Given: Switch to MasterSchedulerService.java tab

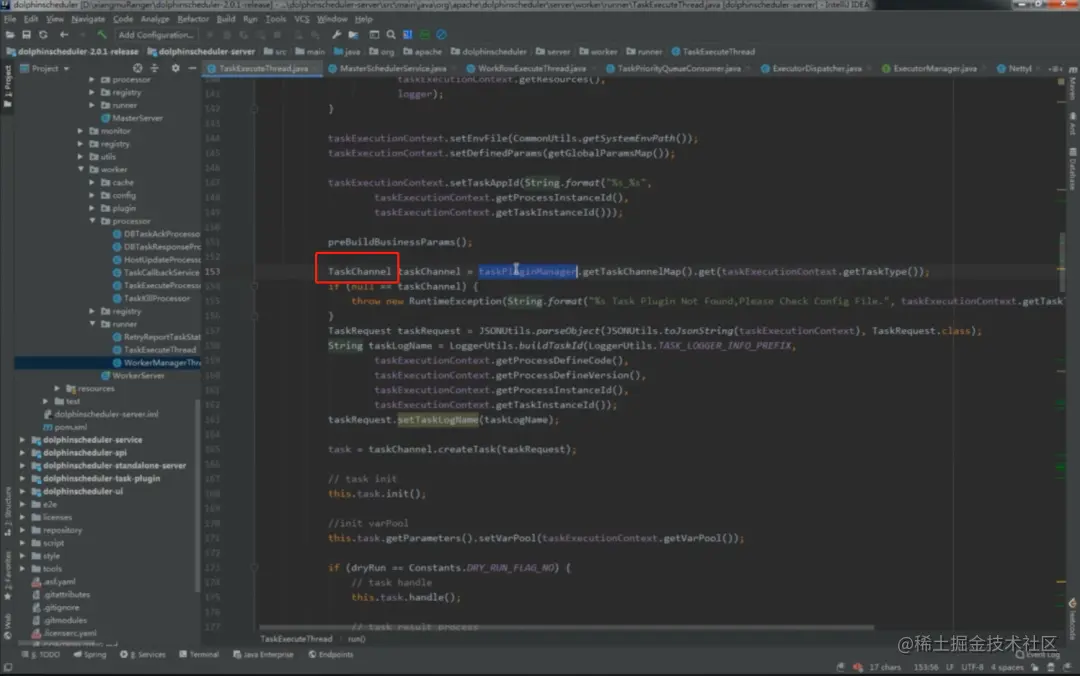Looking at the screenshot, I should [x=388, y=68].
